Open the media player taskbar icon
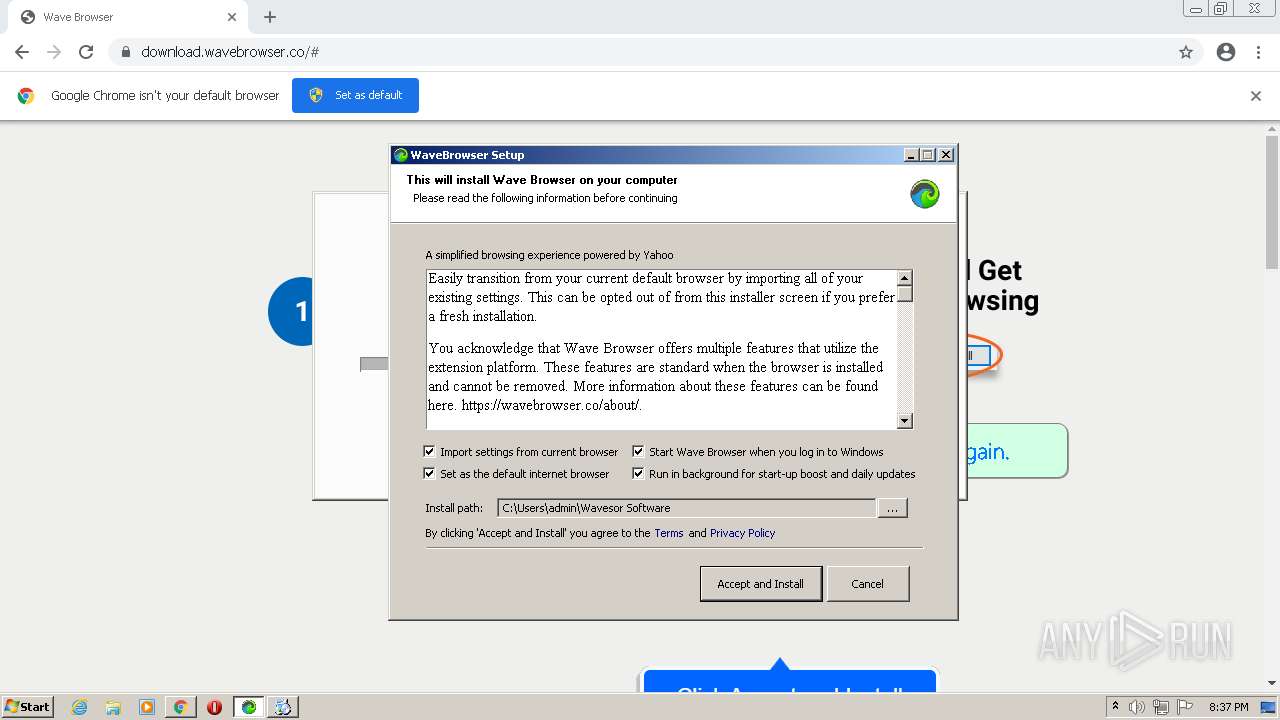 click(147, 707)
